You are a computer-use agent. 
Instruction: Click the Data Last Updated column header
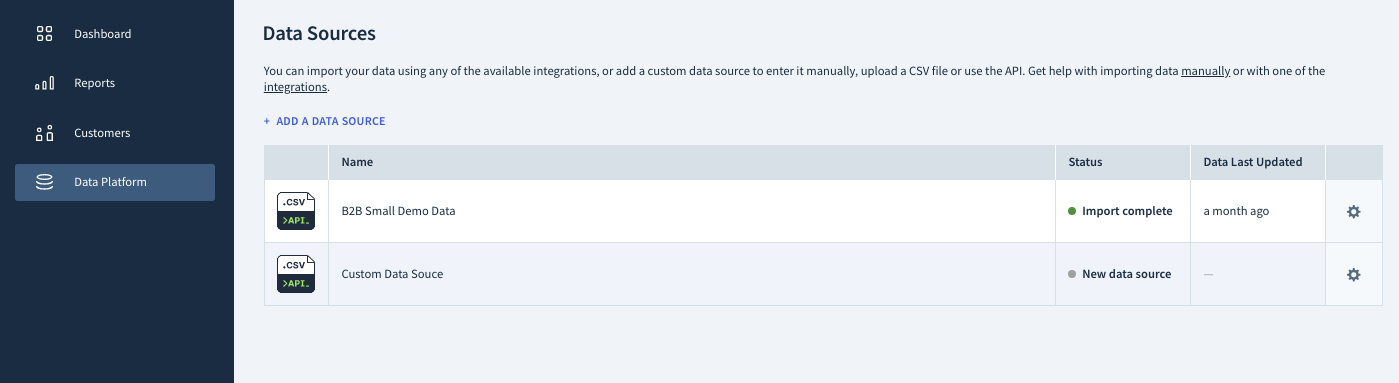tap(1252, 162)
